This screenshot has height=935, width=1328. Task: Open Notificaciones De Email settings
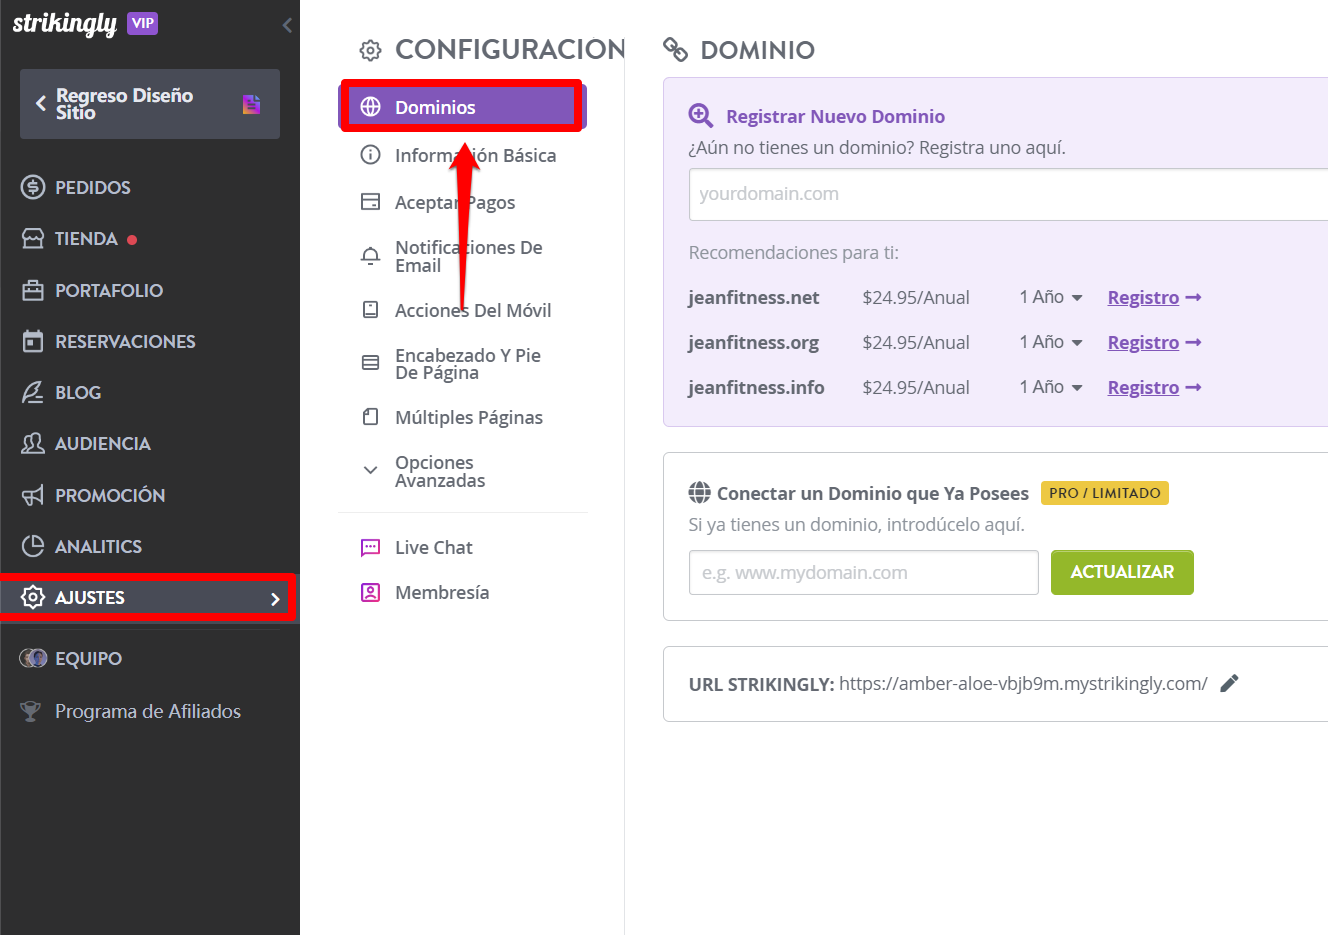coord(468,256)
